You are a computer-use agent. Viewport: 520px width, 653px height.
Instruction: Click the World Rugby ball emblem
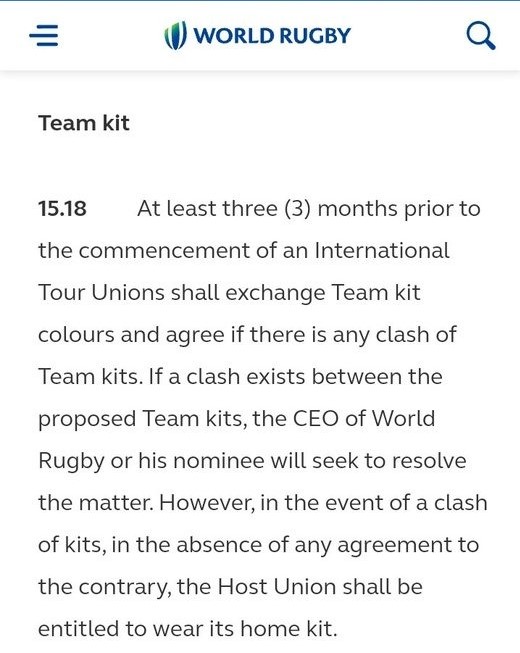[175, 35]
